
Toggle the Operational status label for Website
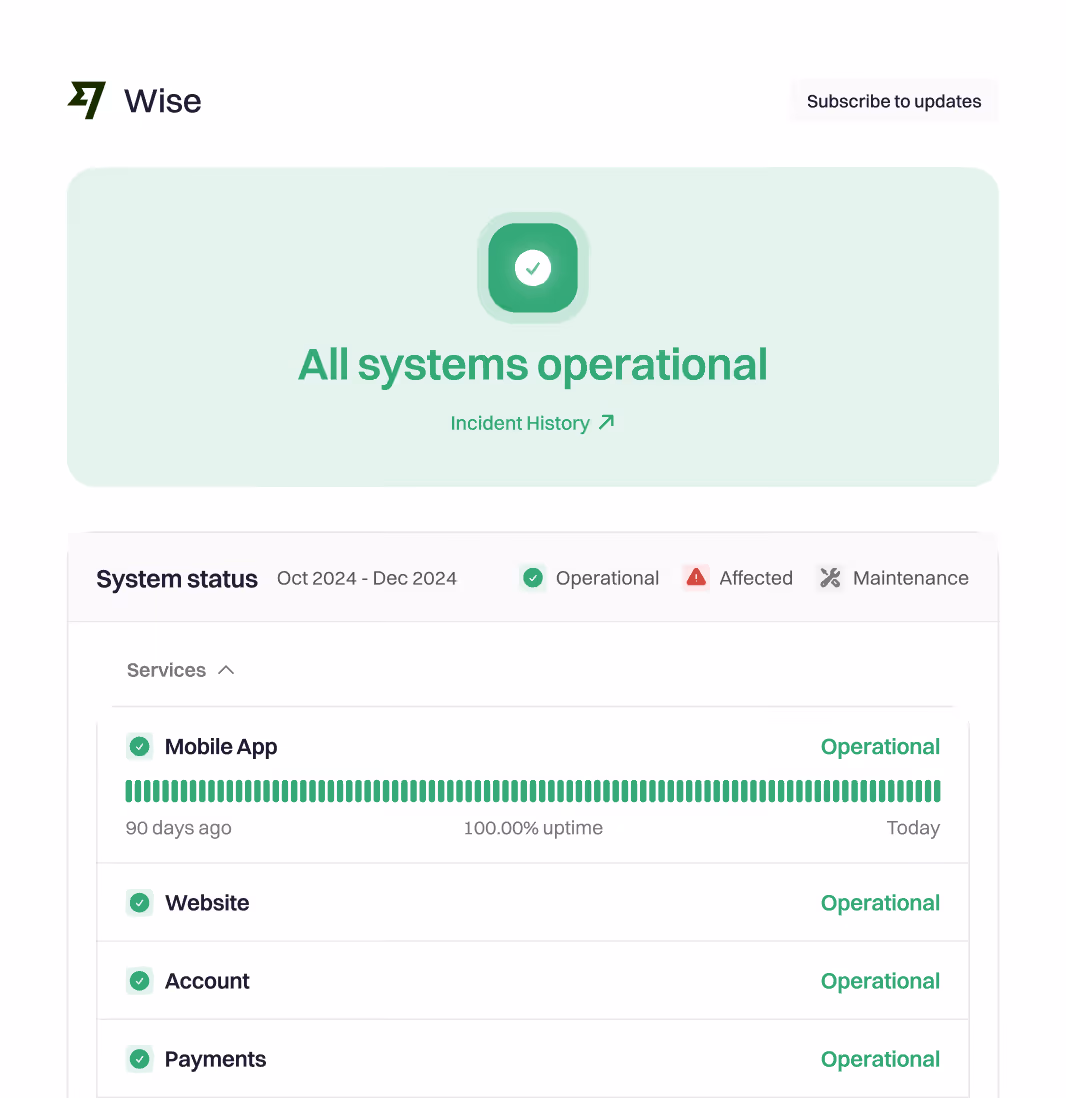pyautogui.click(x=880, y=902)
